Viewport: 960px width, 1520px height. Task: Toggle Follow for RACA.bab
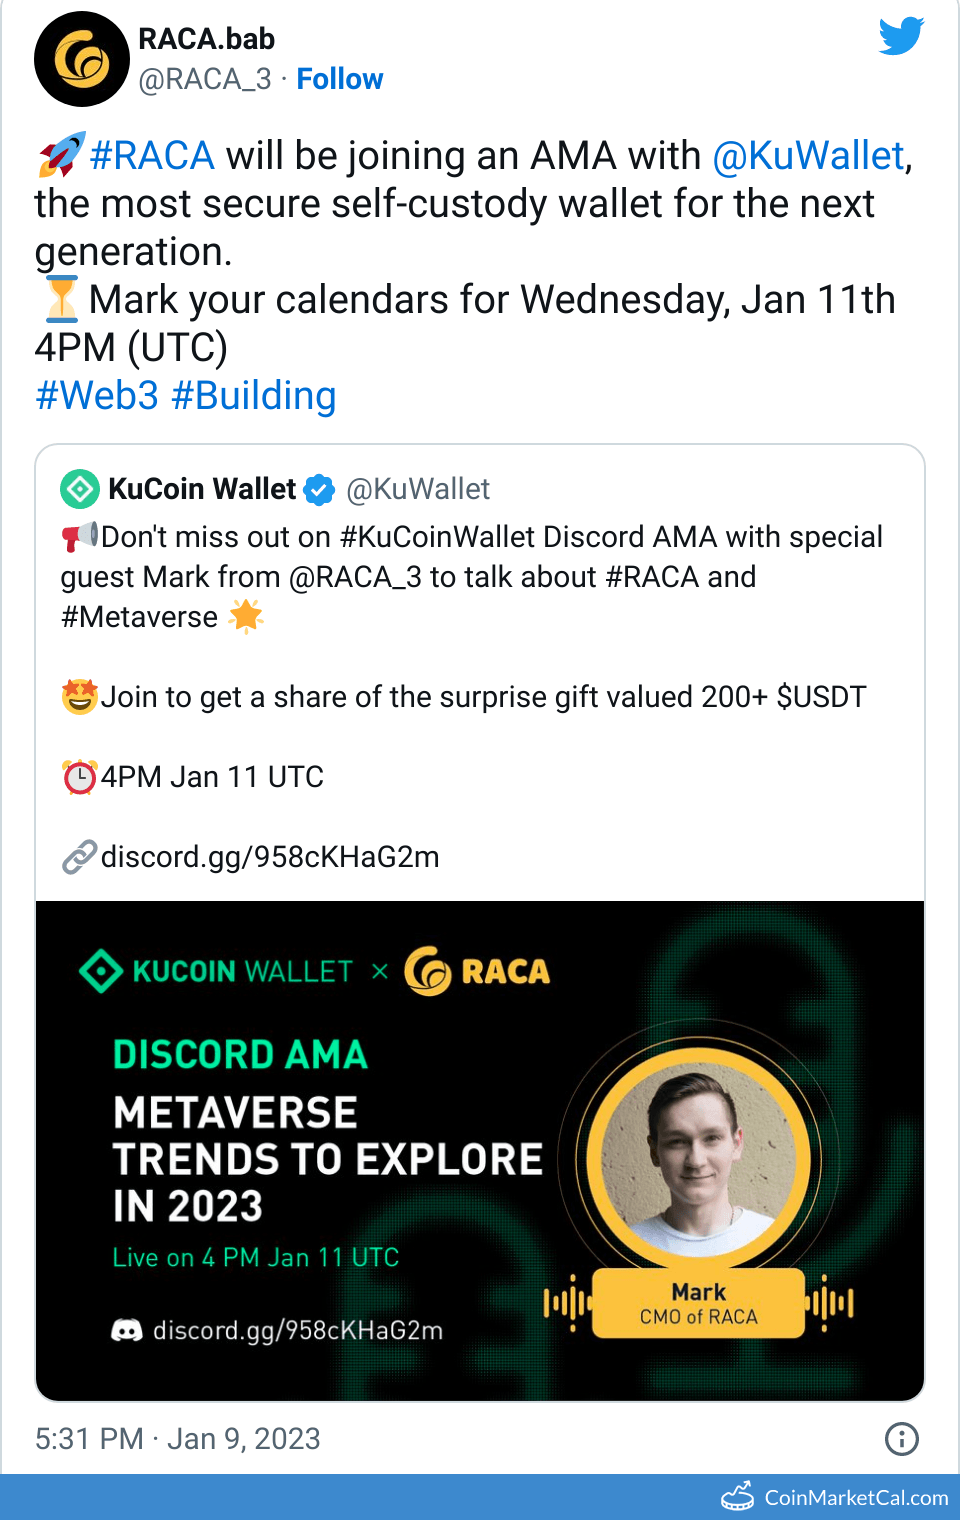click(340, 79)
